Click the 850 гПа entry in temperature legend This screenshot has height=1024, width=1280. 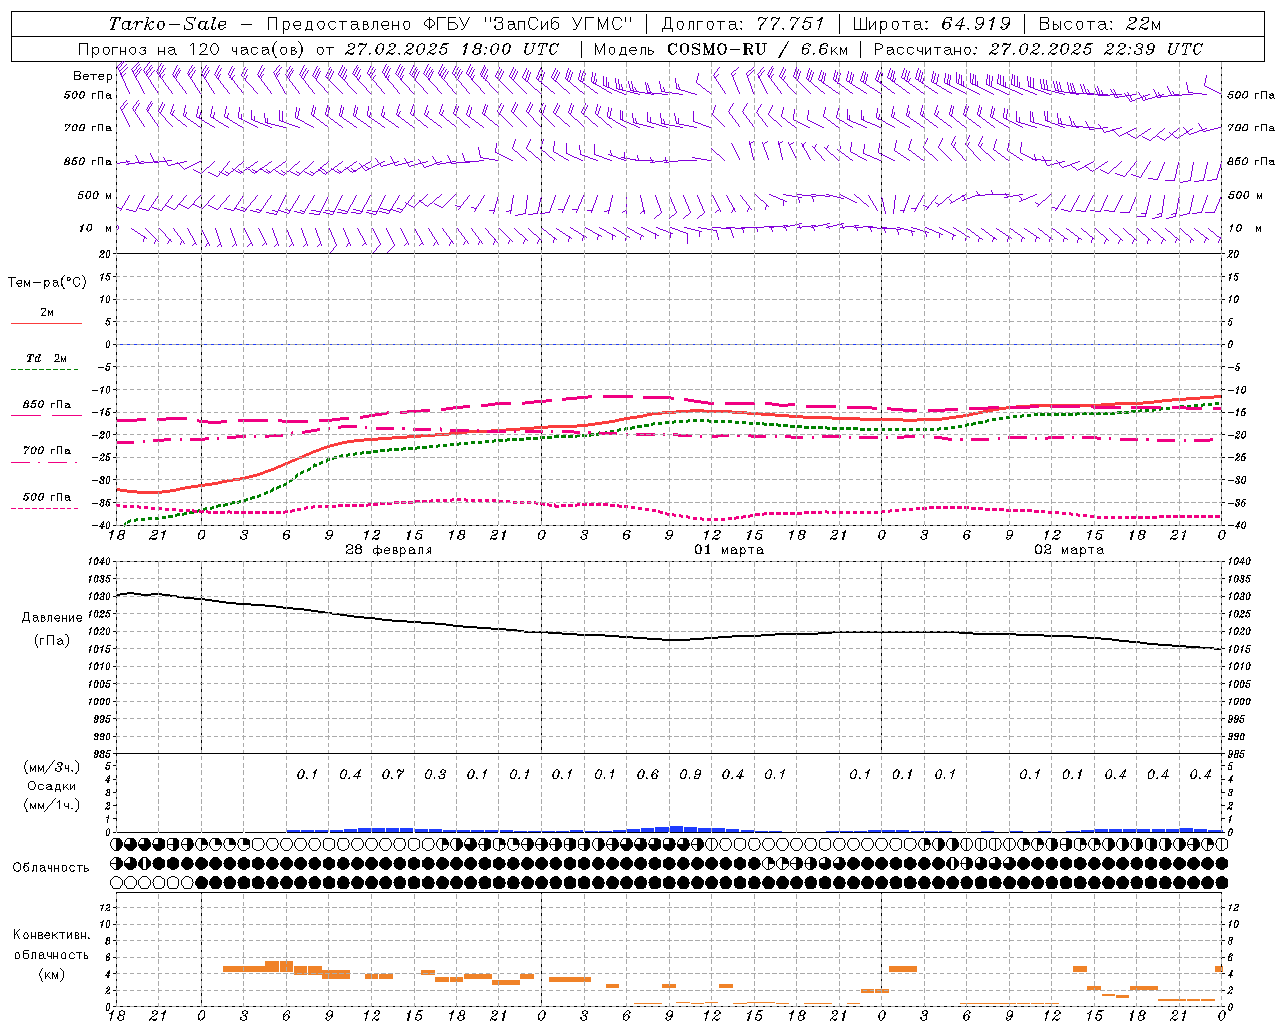[47, 405]
